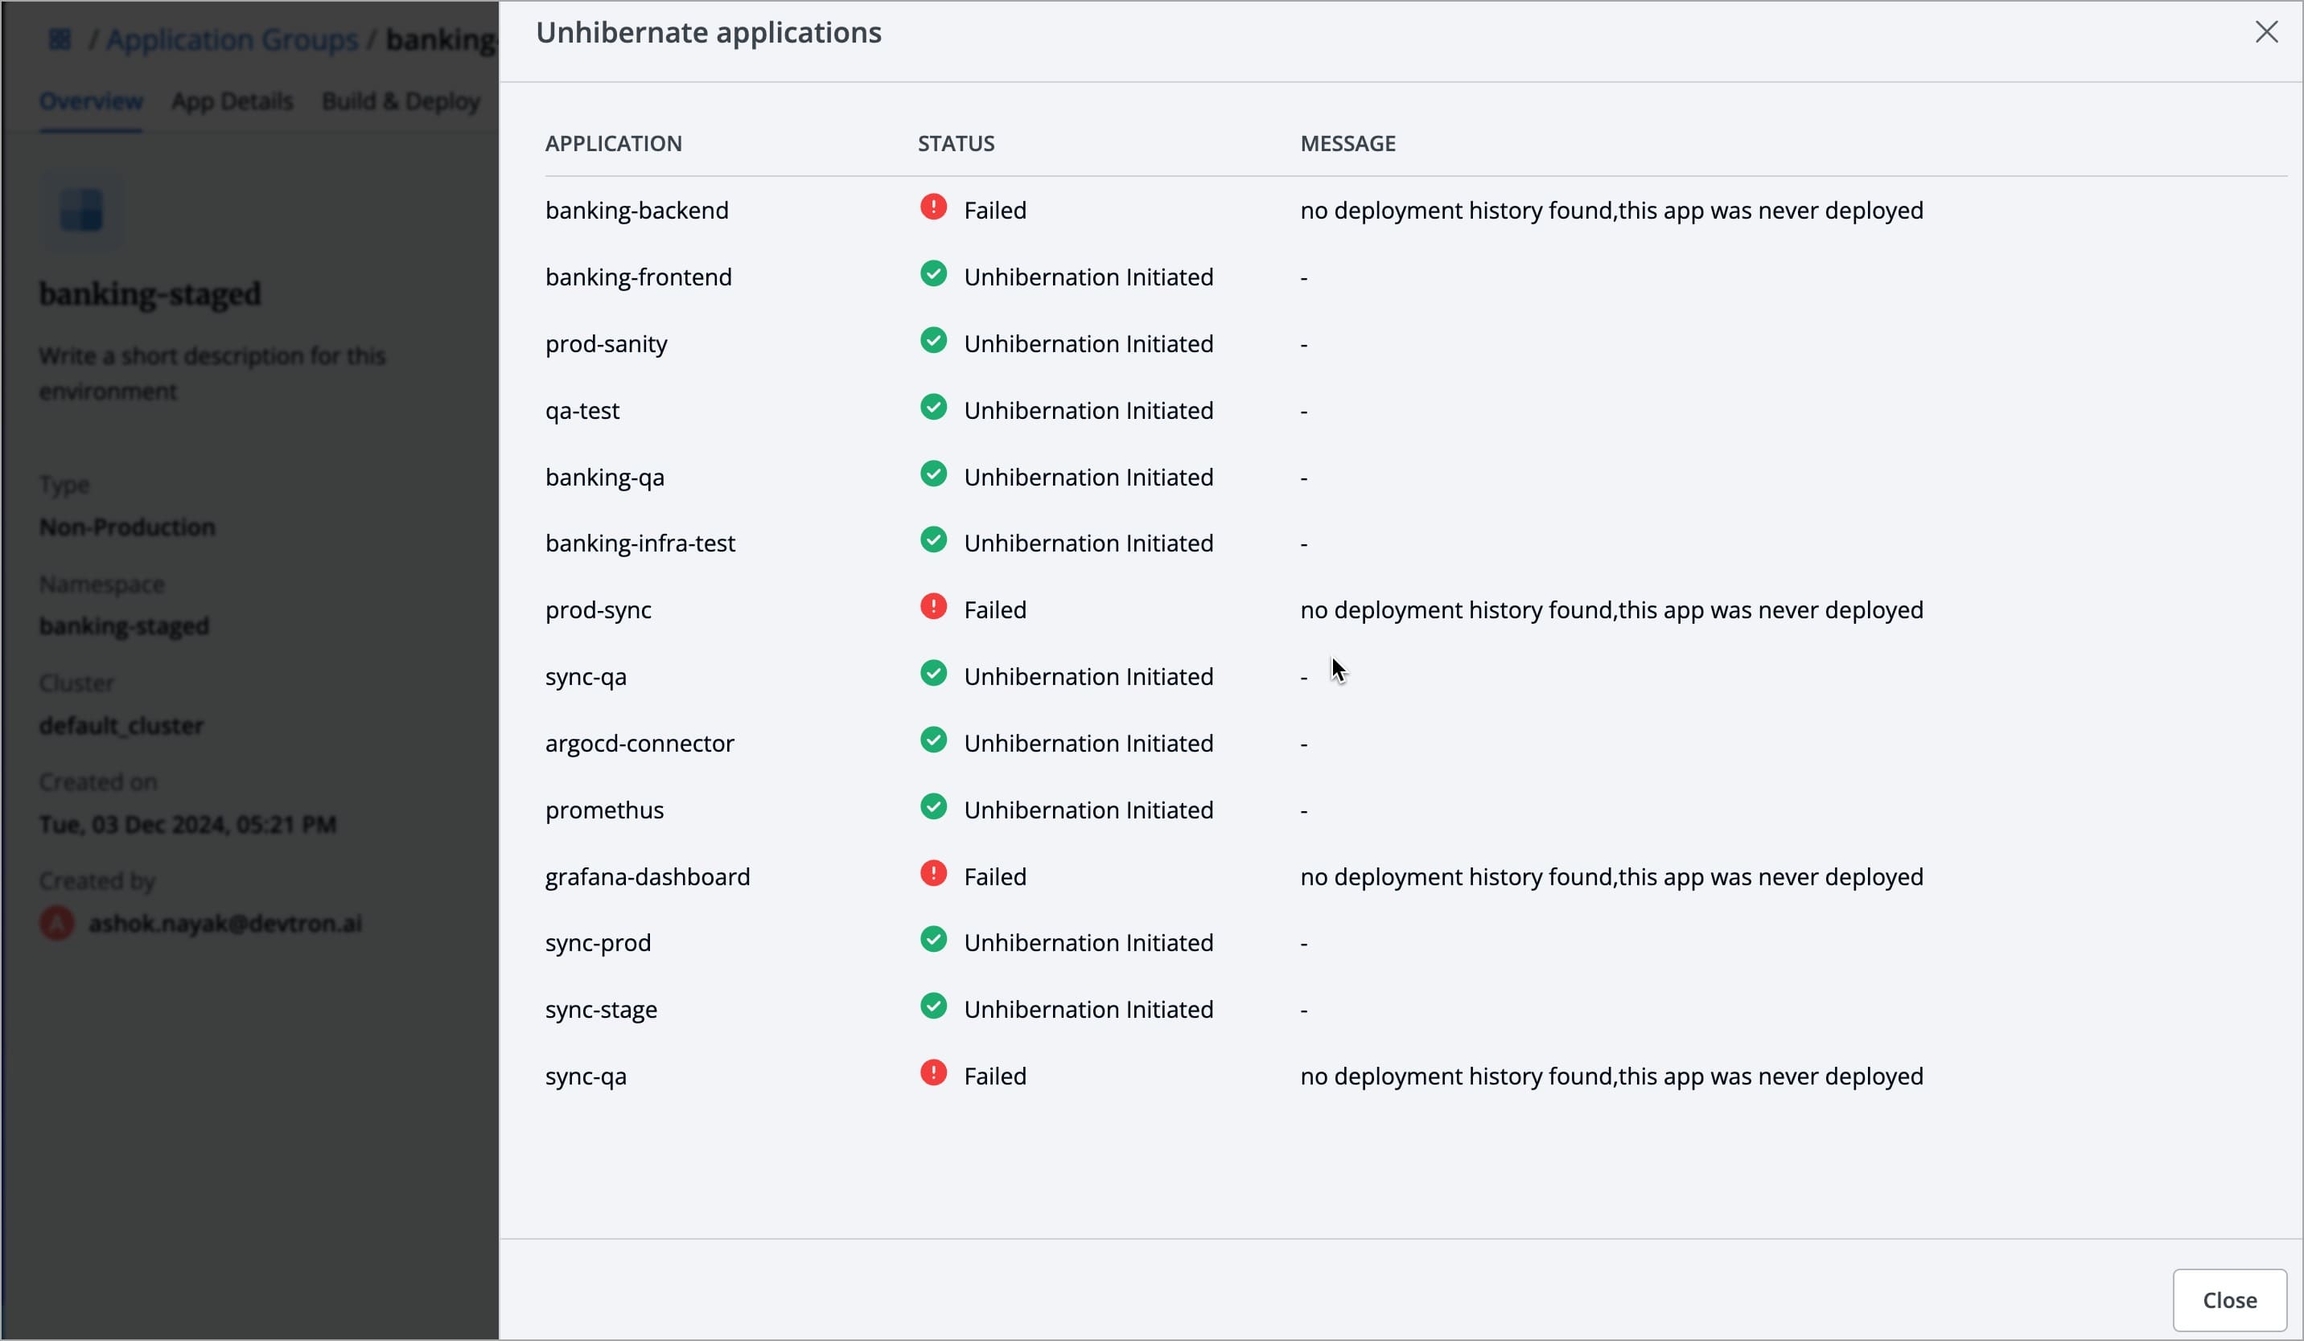Click green success icon for banking-frontend
The width and height of the screenshot is (2304, 1341).
(933, 274)
